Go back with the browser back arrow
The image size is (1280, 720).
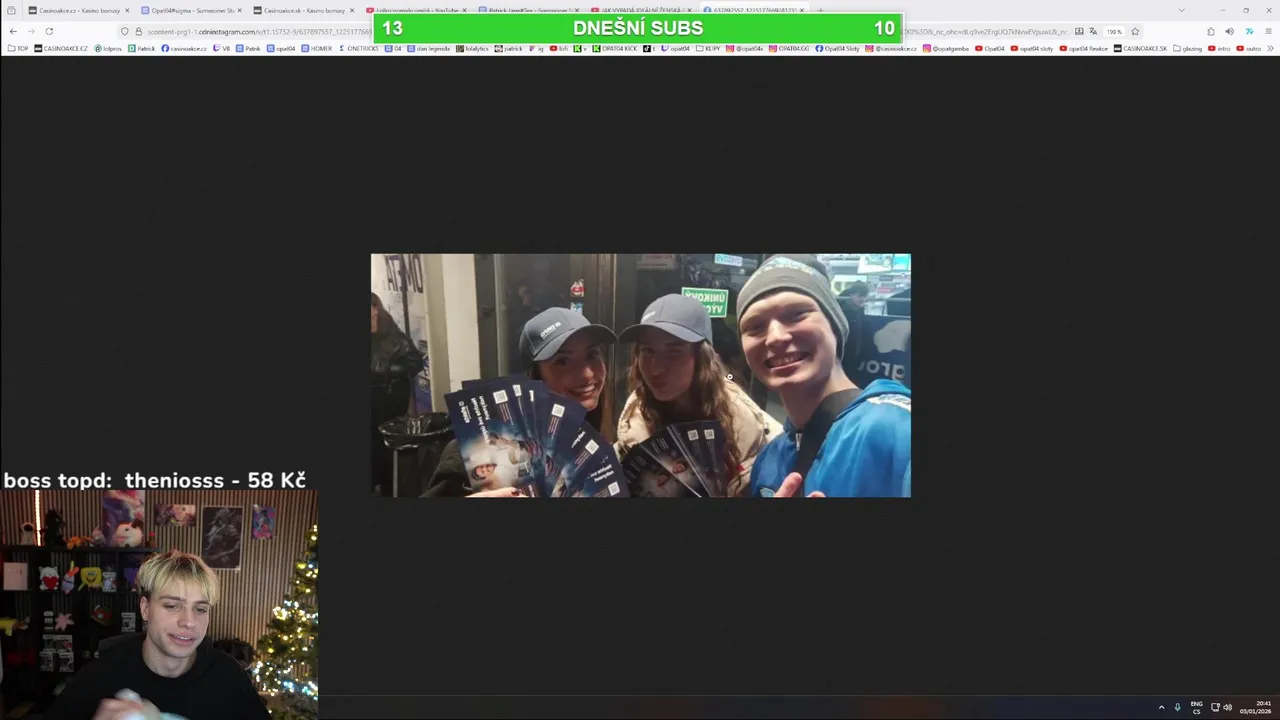13,31
